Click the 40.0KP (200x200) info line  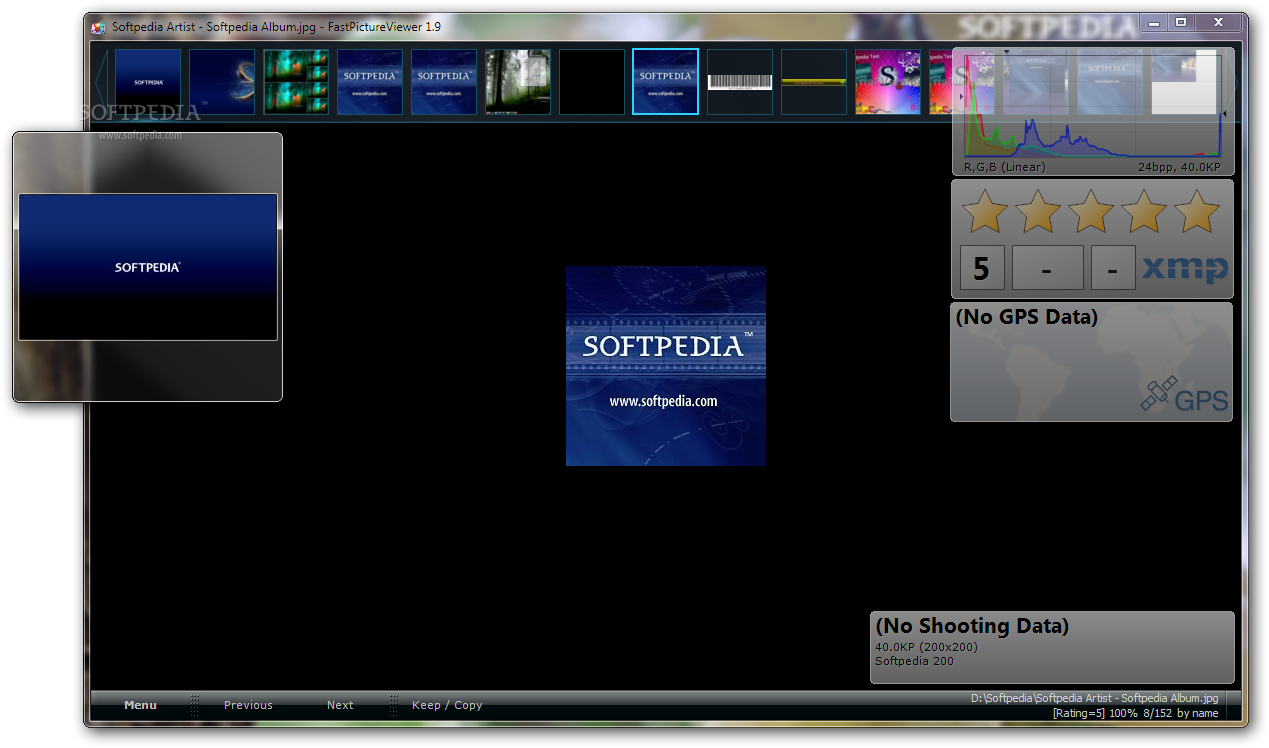coord(926,647)
